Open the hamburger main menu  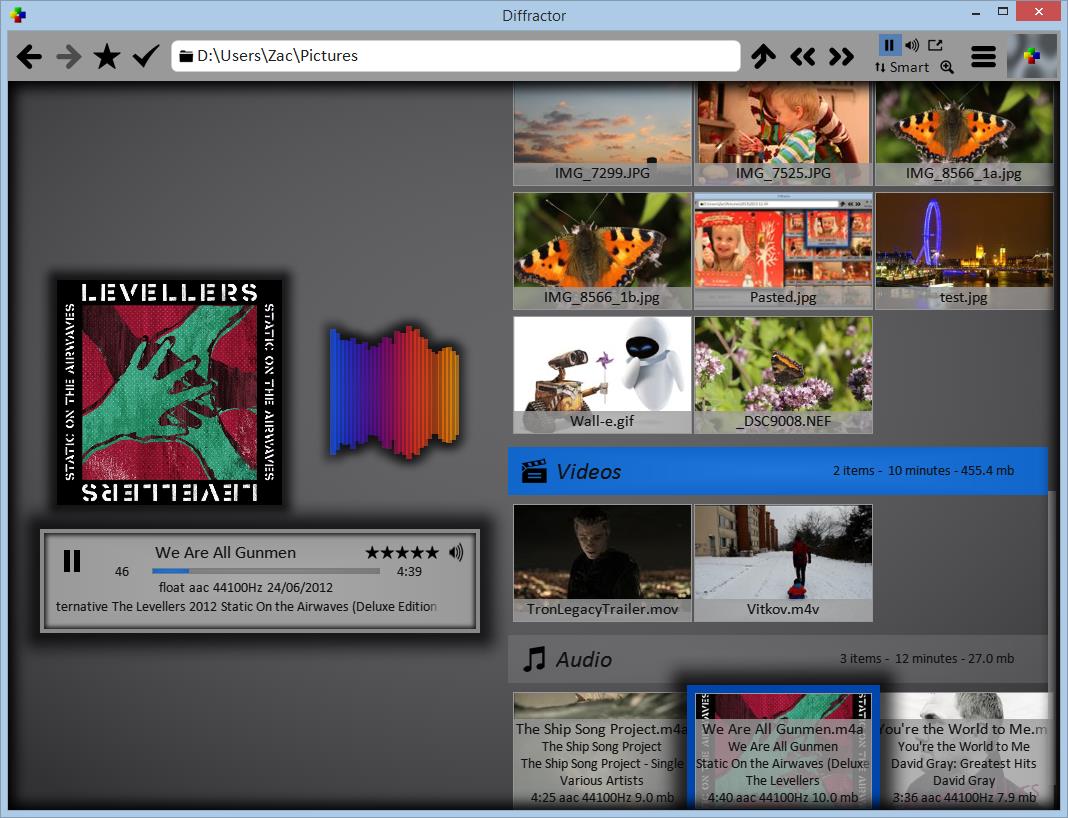coord(984,56)
